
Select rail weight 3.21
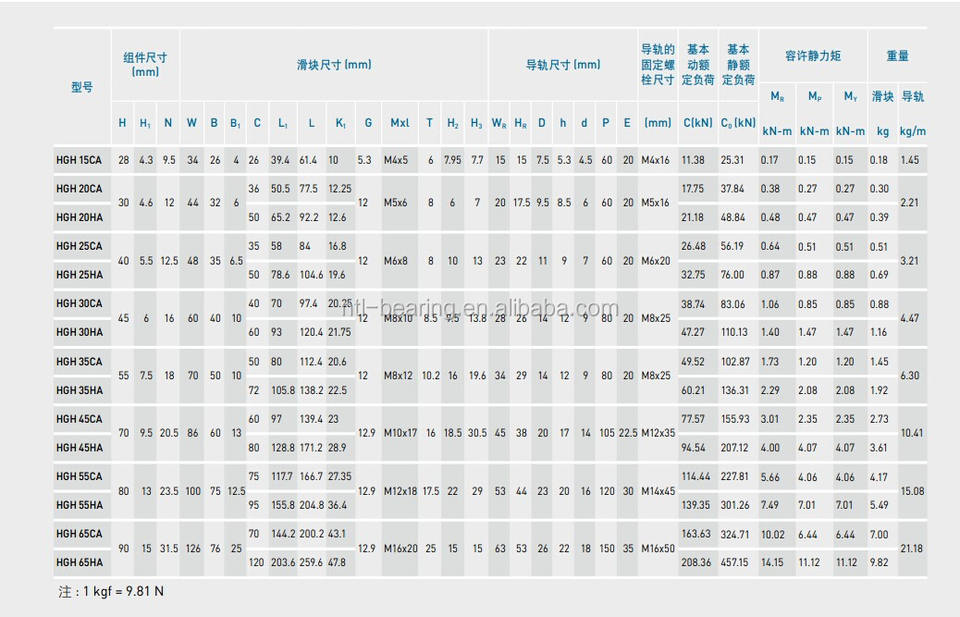click(910, 261)
